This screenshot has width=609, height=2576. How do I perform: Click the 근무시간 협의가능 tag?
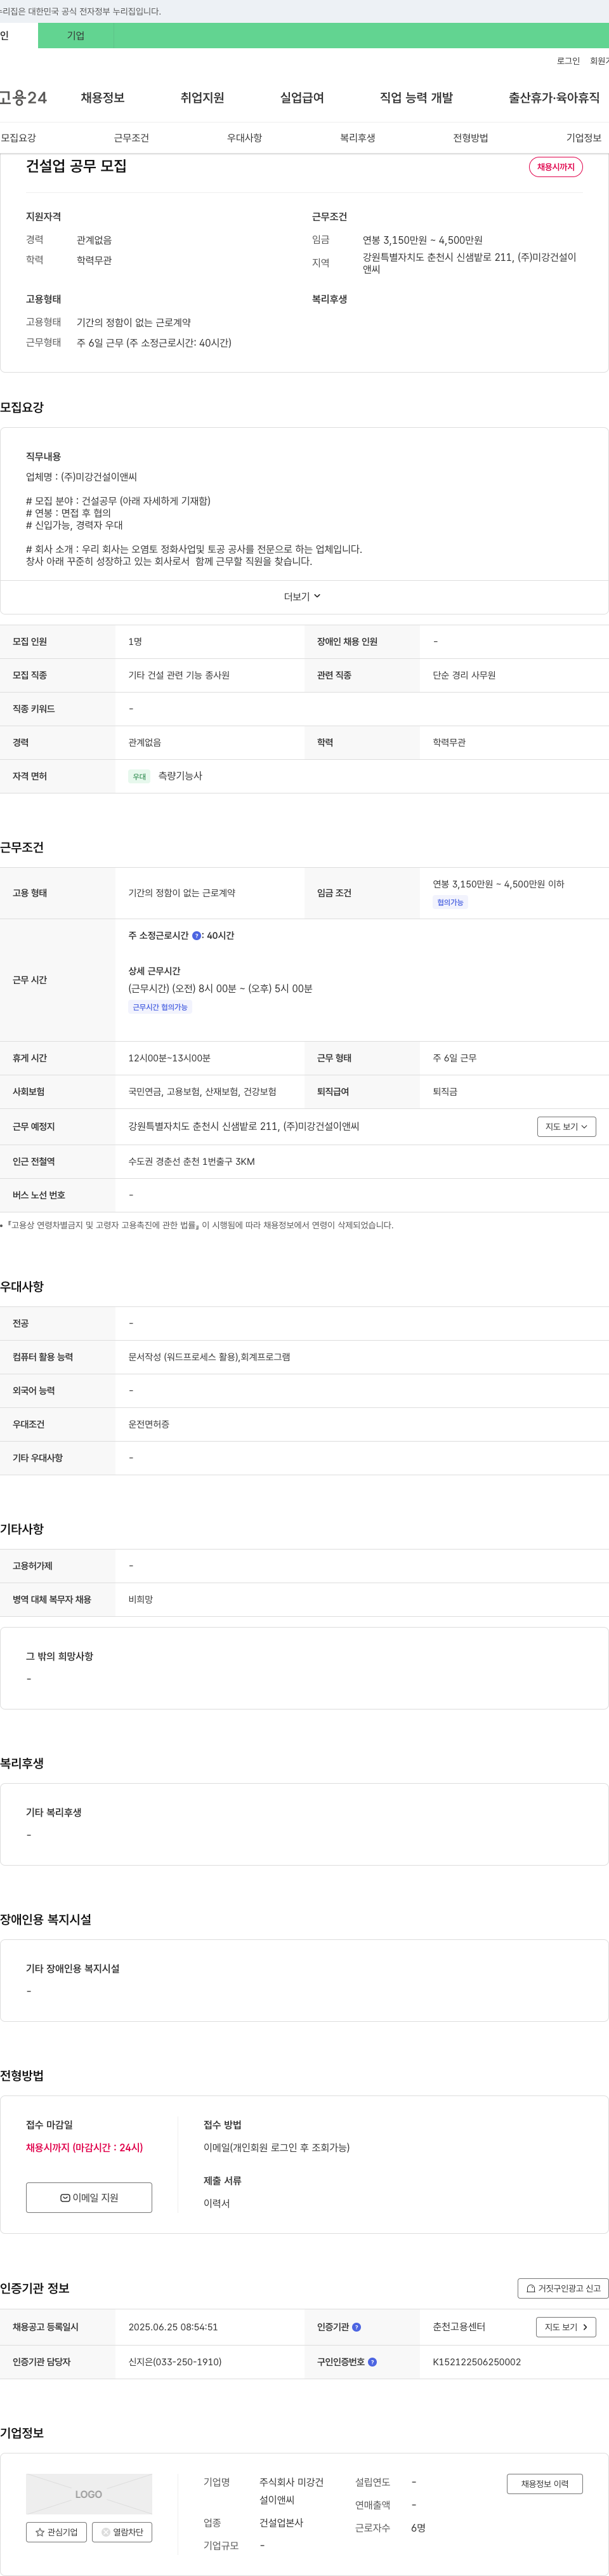(x=160, y=1007)
